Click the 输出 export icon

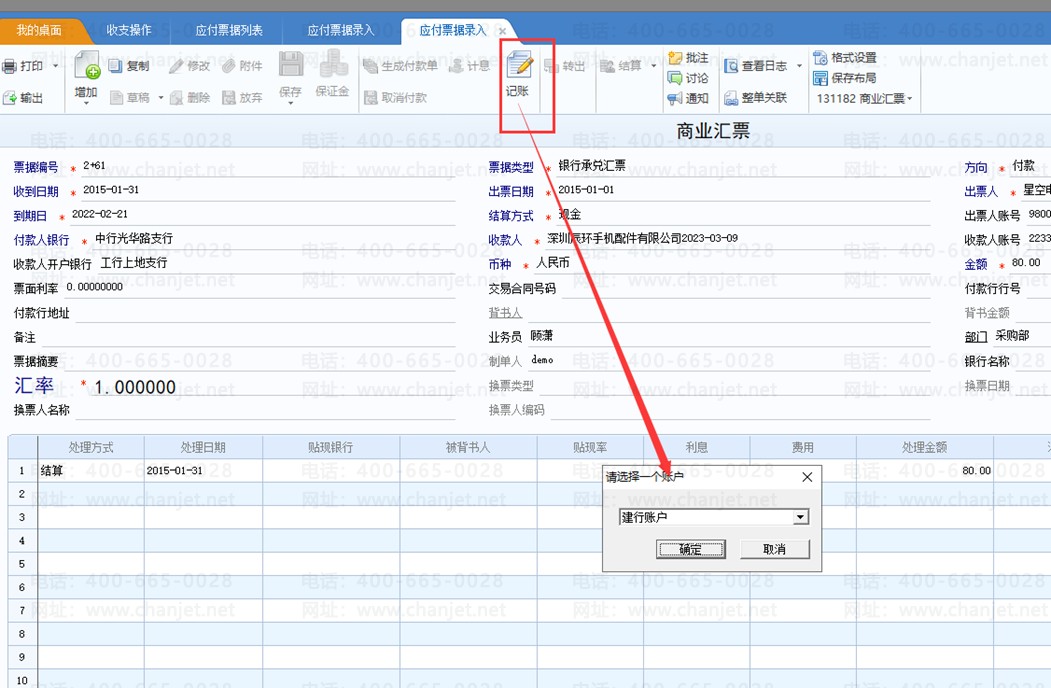pos(9,98)
